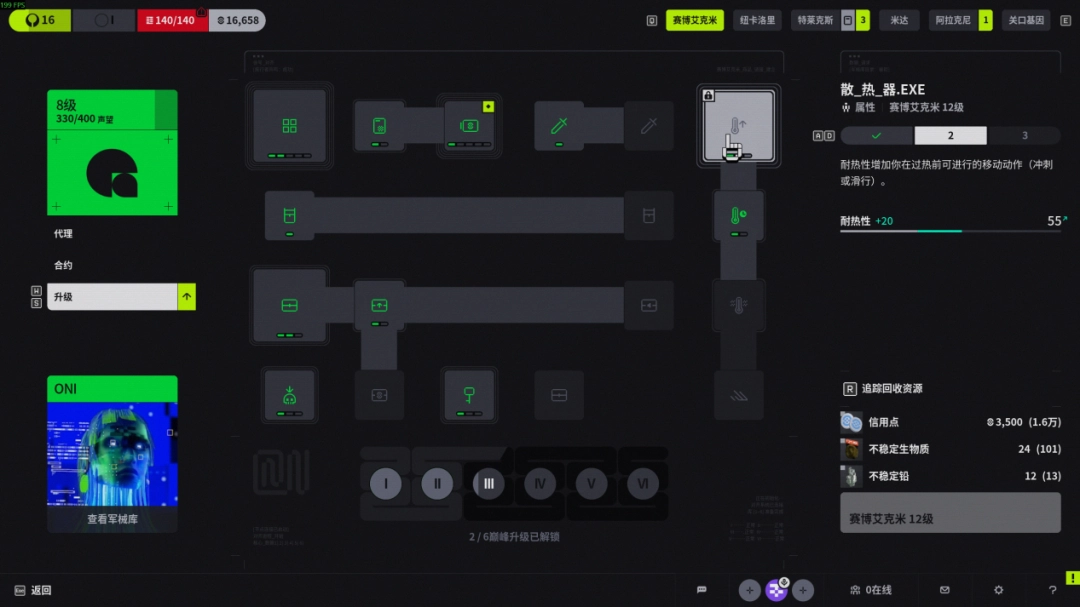Screen dimensions: 1080x607
Task: Select the four-squares grid upgrade node
Action: (x=289, y=126)
